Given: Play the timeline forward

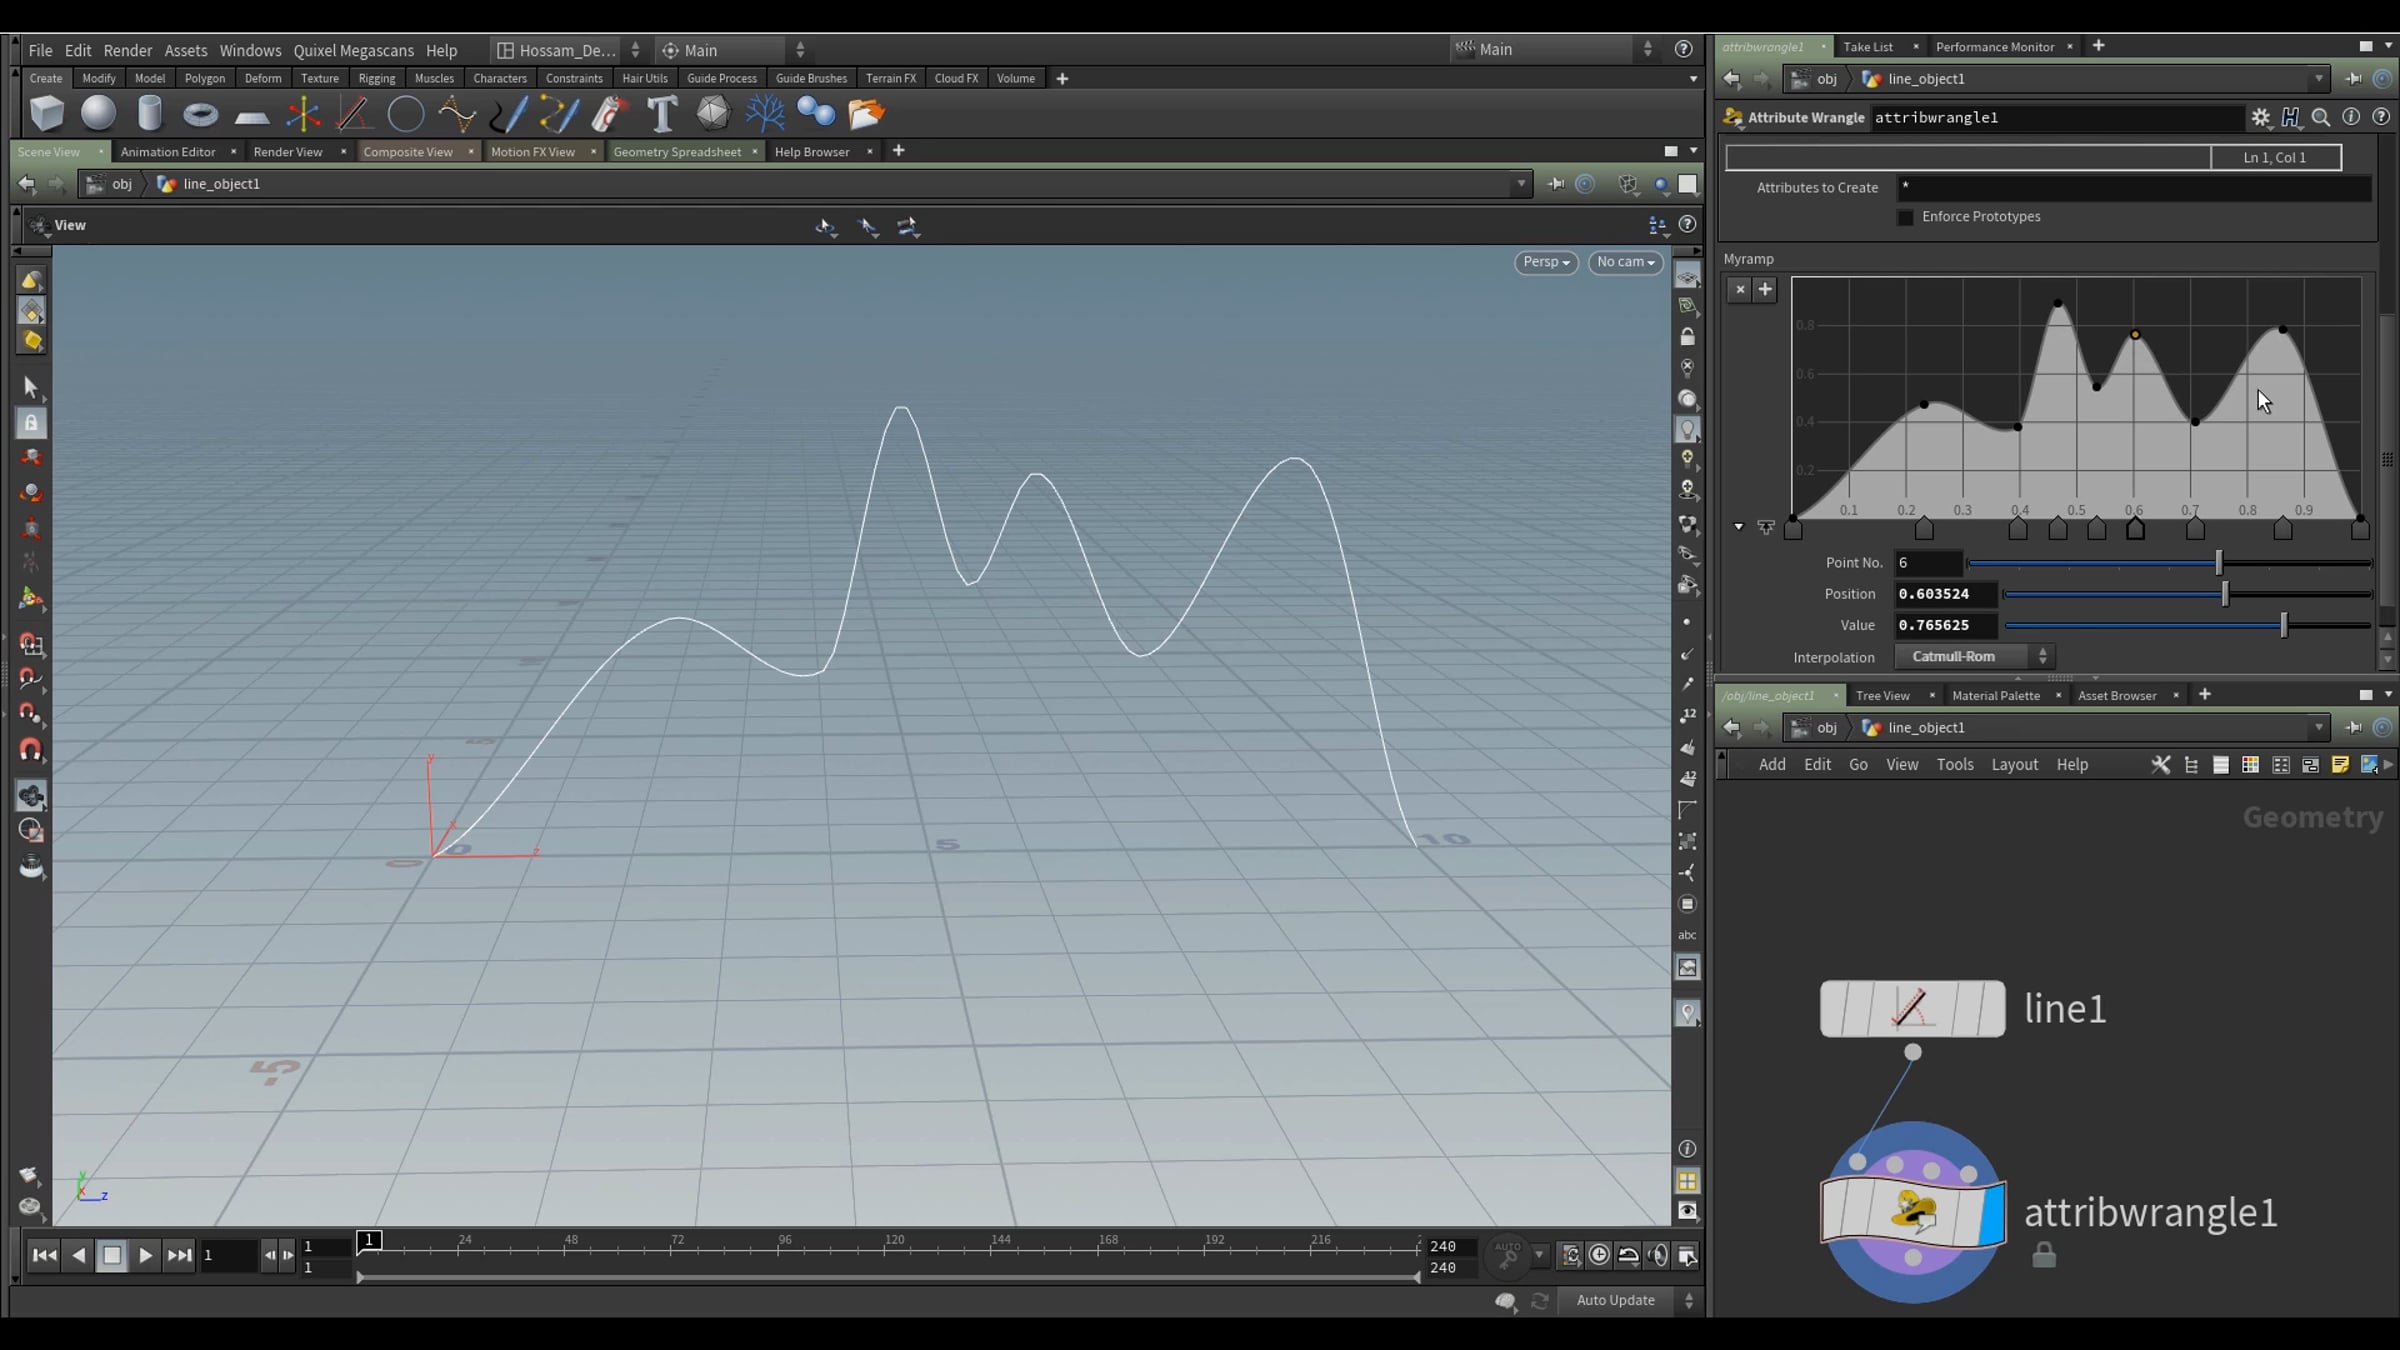Looking at the screenshot, I should [x=145, y=1256].
